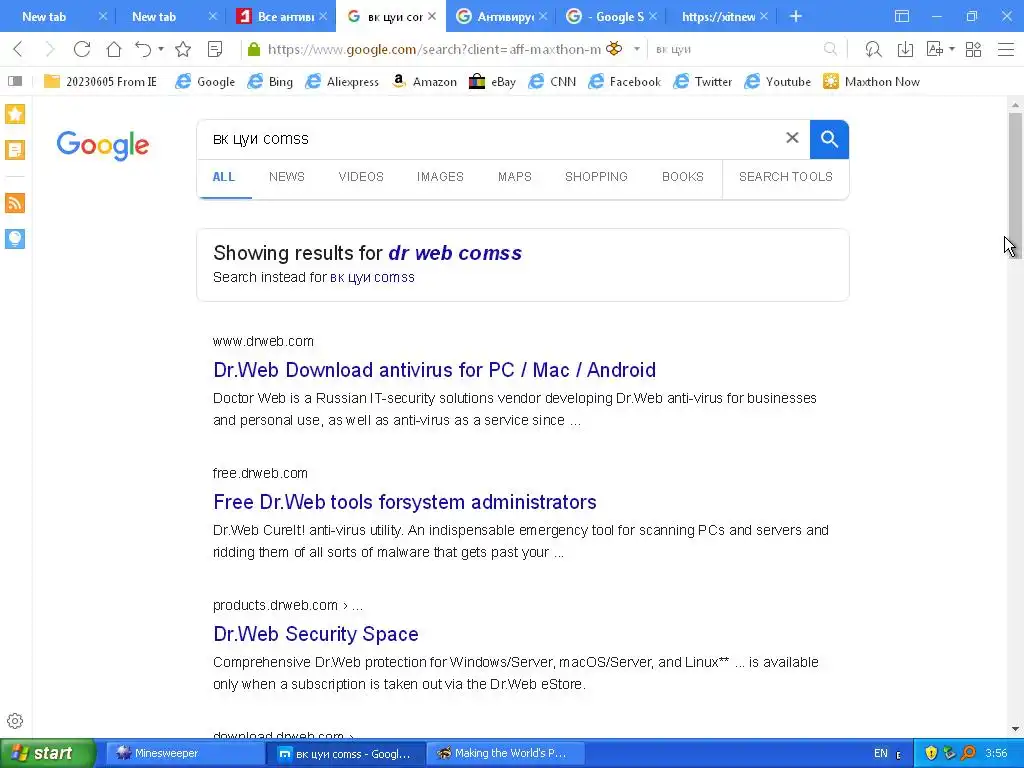Open the Home page icon
This screenshot has height=768, width=1024.
point(114,49)
